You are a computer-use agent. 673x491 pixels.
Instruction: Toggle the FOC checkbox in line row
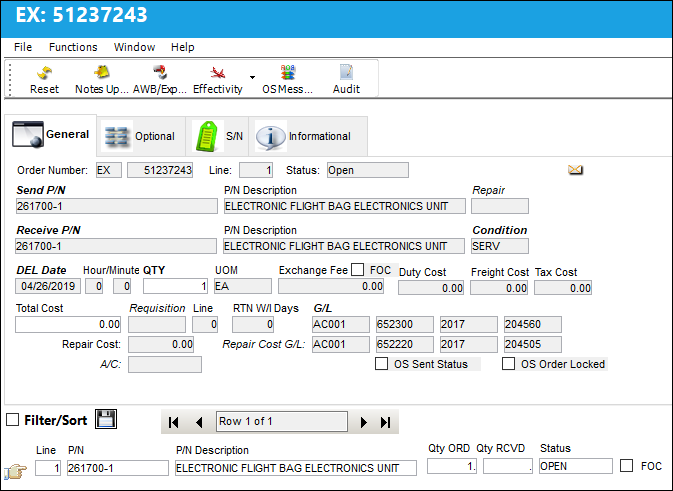pos(627,465)
